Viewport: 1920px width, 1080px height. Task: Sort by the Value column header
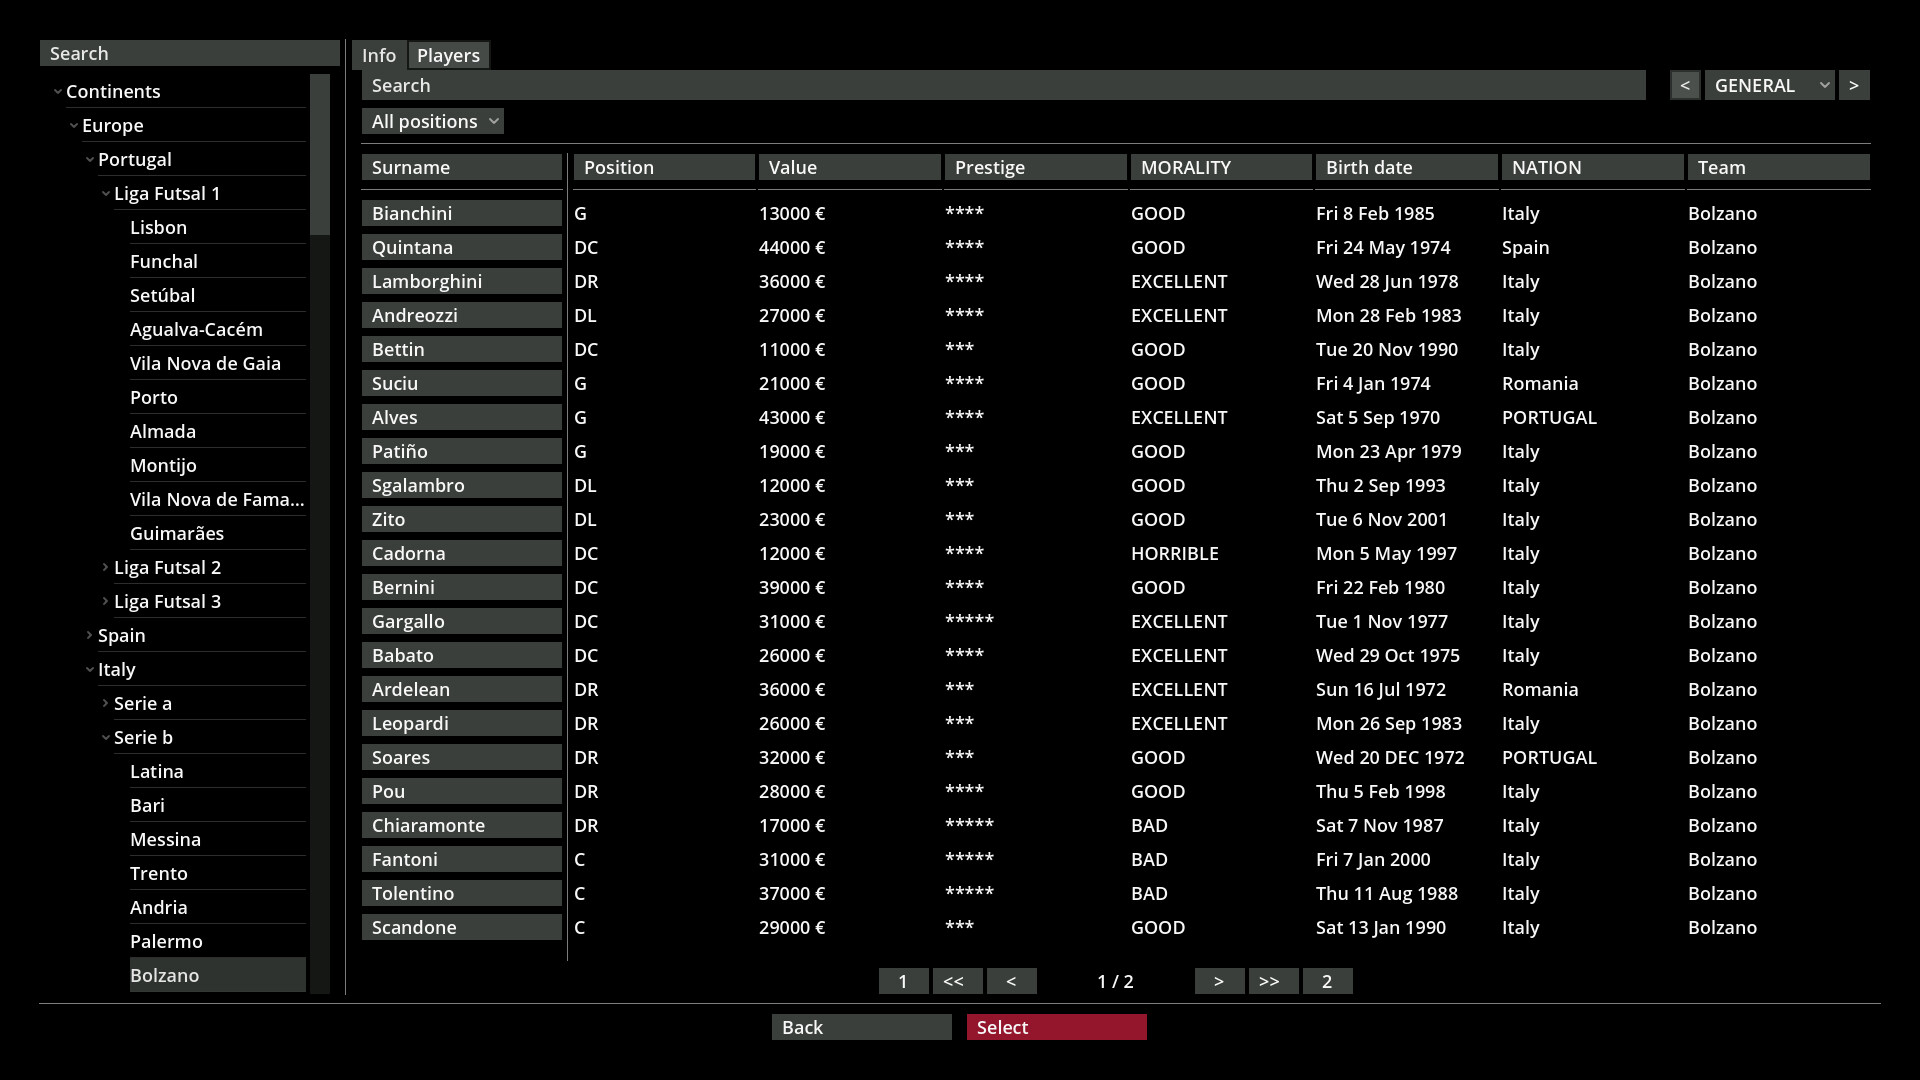coord(849,167)
